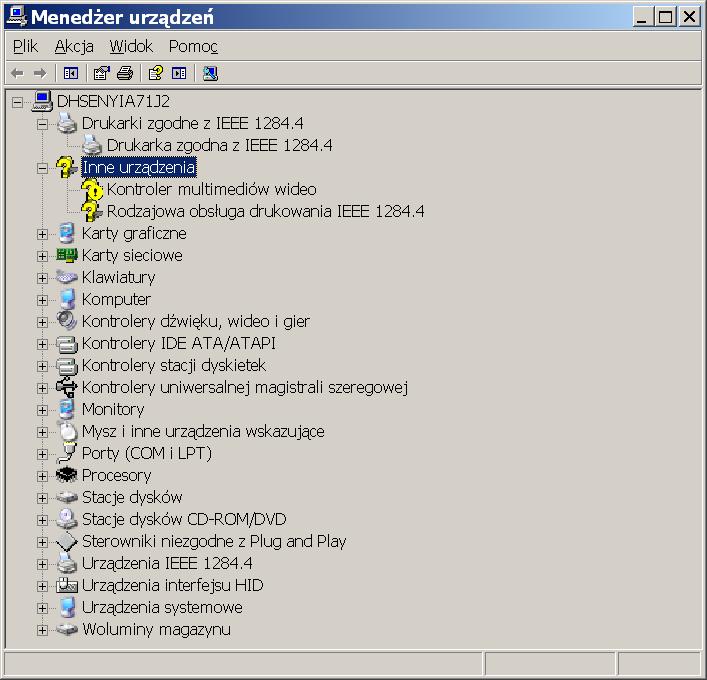Click the Procesory chip icon

click(67, 474)
